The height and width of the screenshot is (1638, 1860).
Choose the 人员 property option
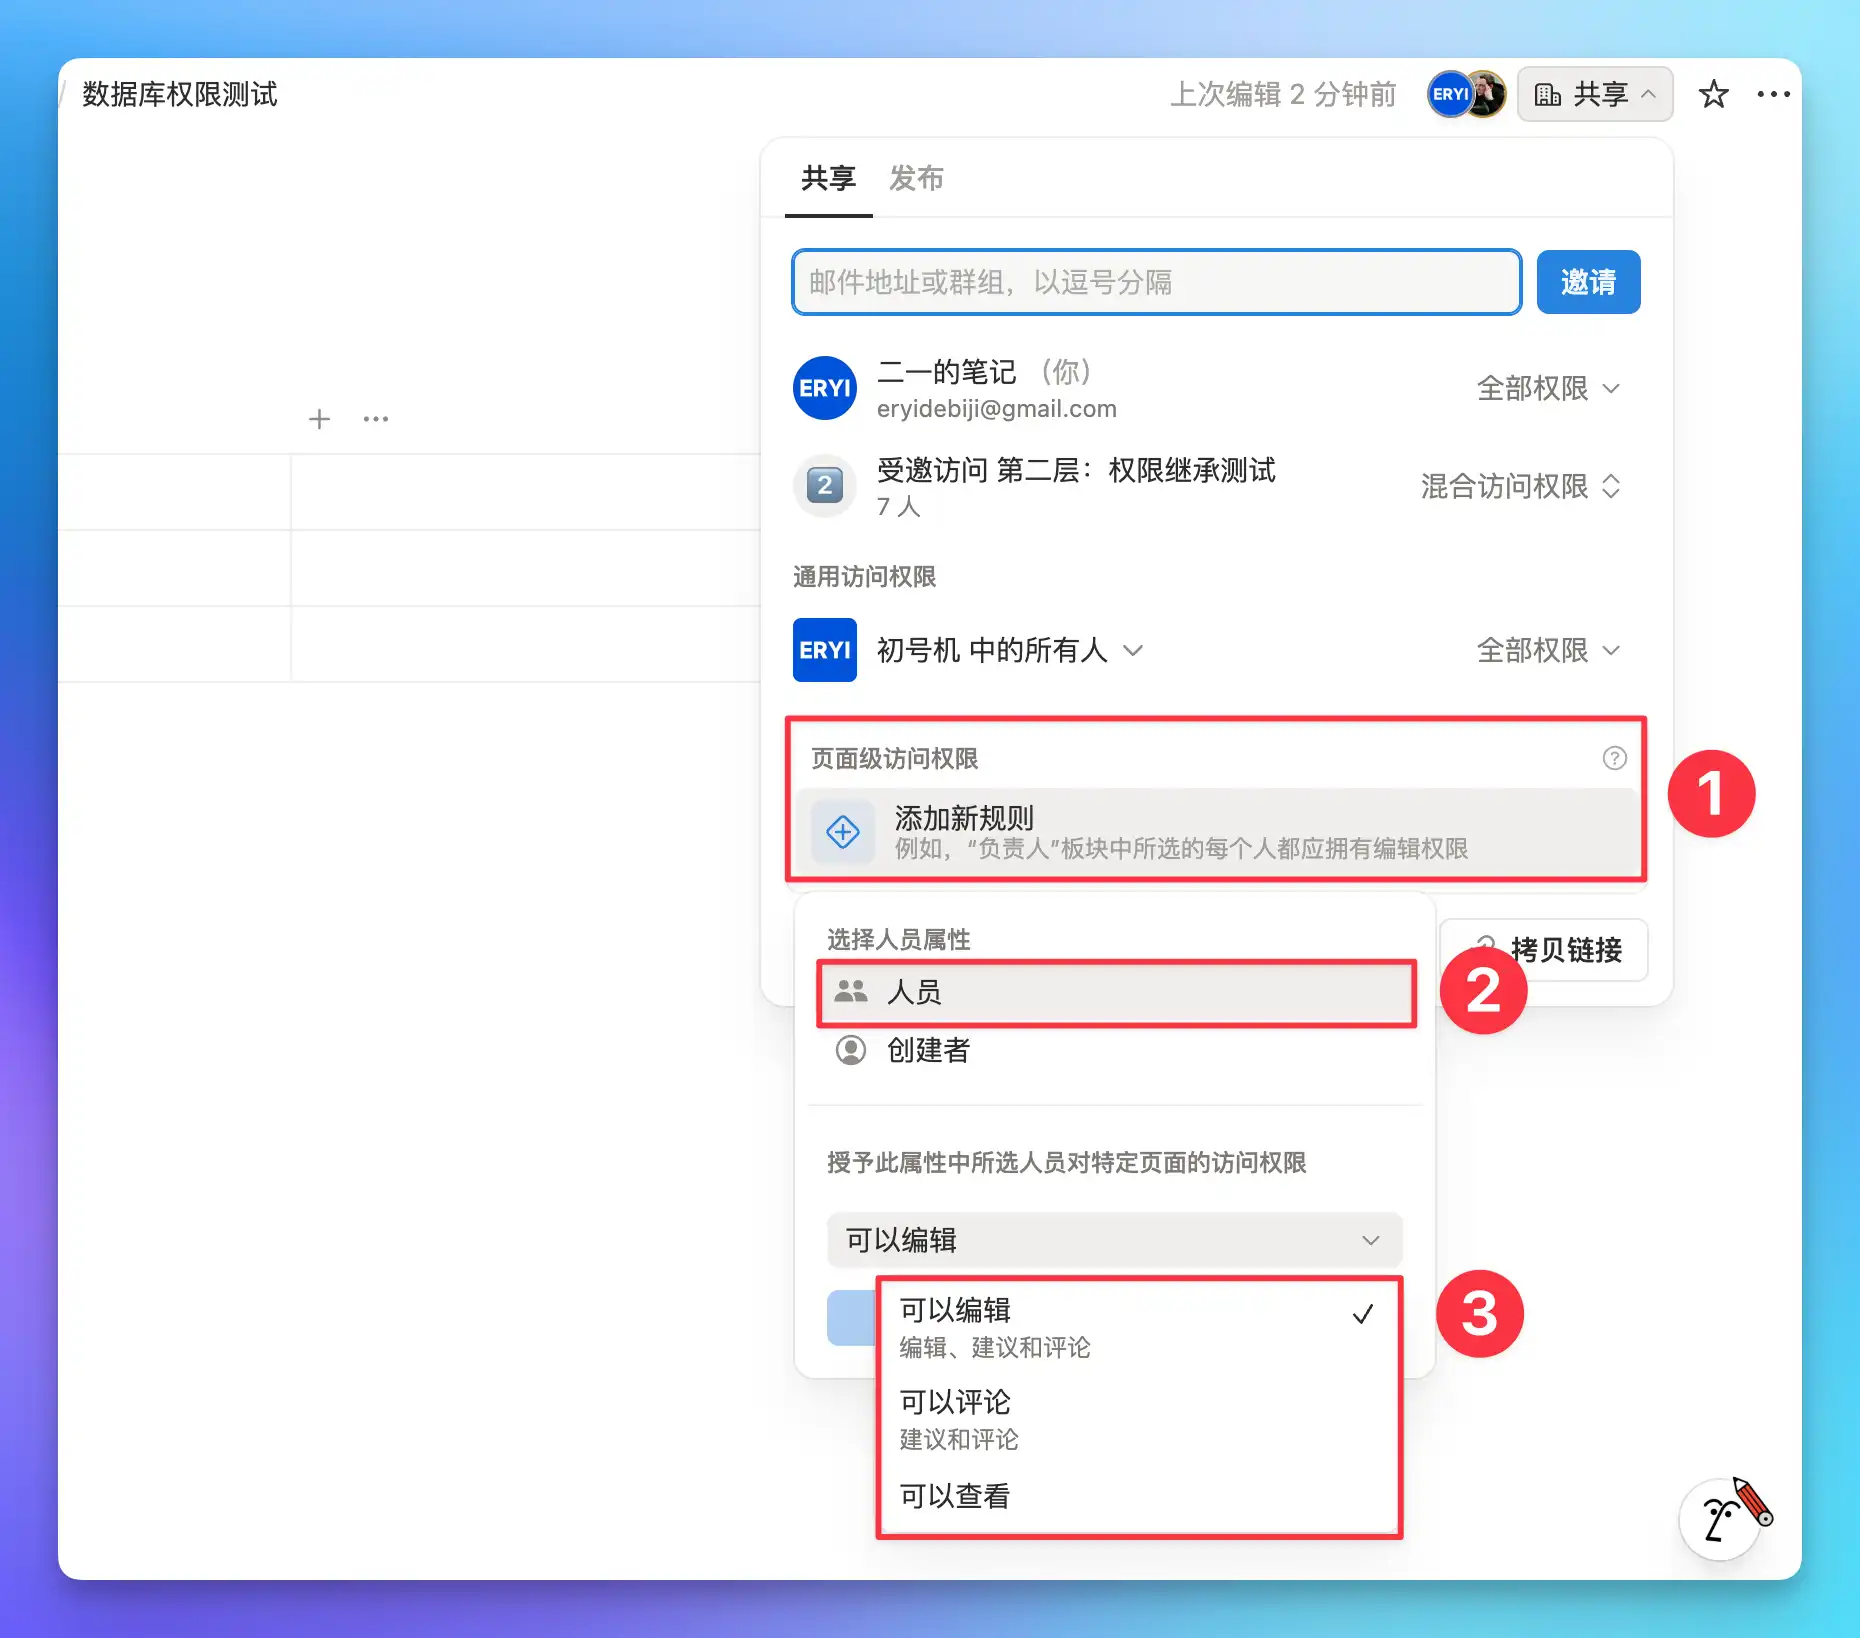point(1116,992)
